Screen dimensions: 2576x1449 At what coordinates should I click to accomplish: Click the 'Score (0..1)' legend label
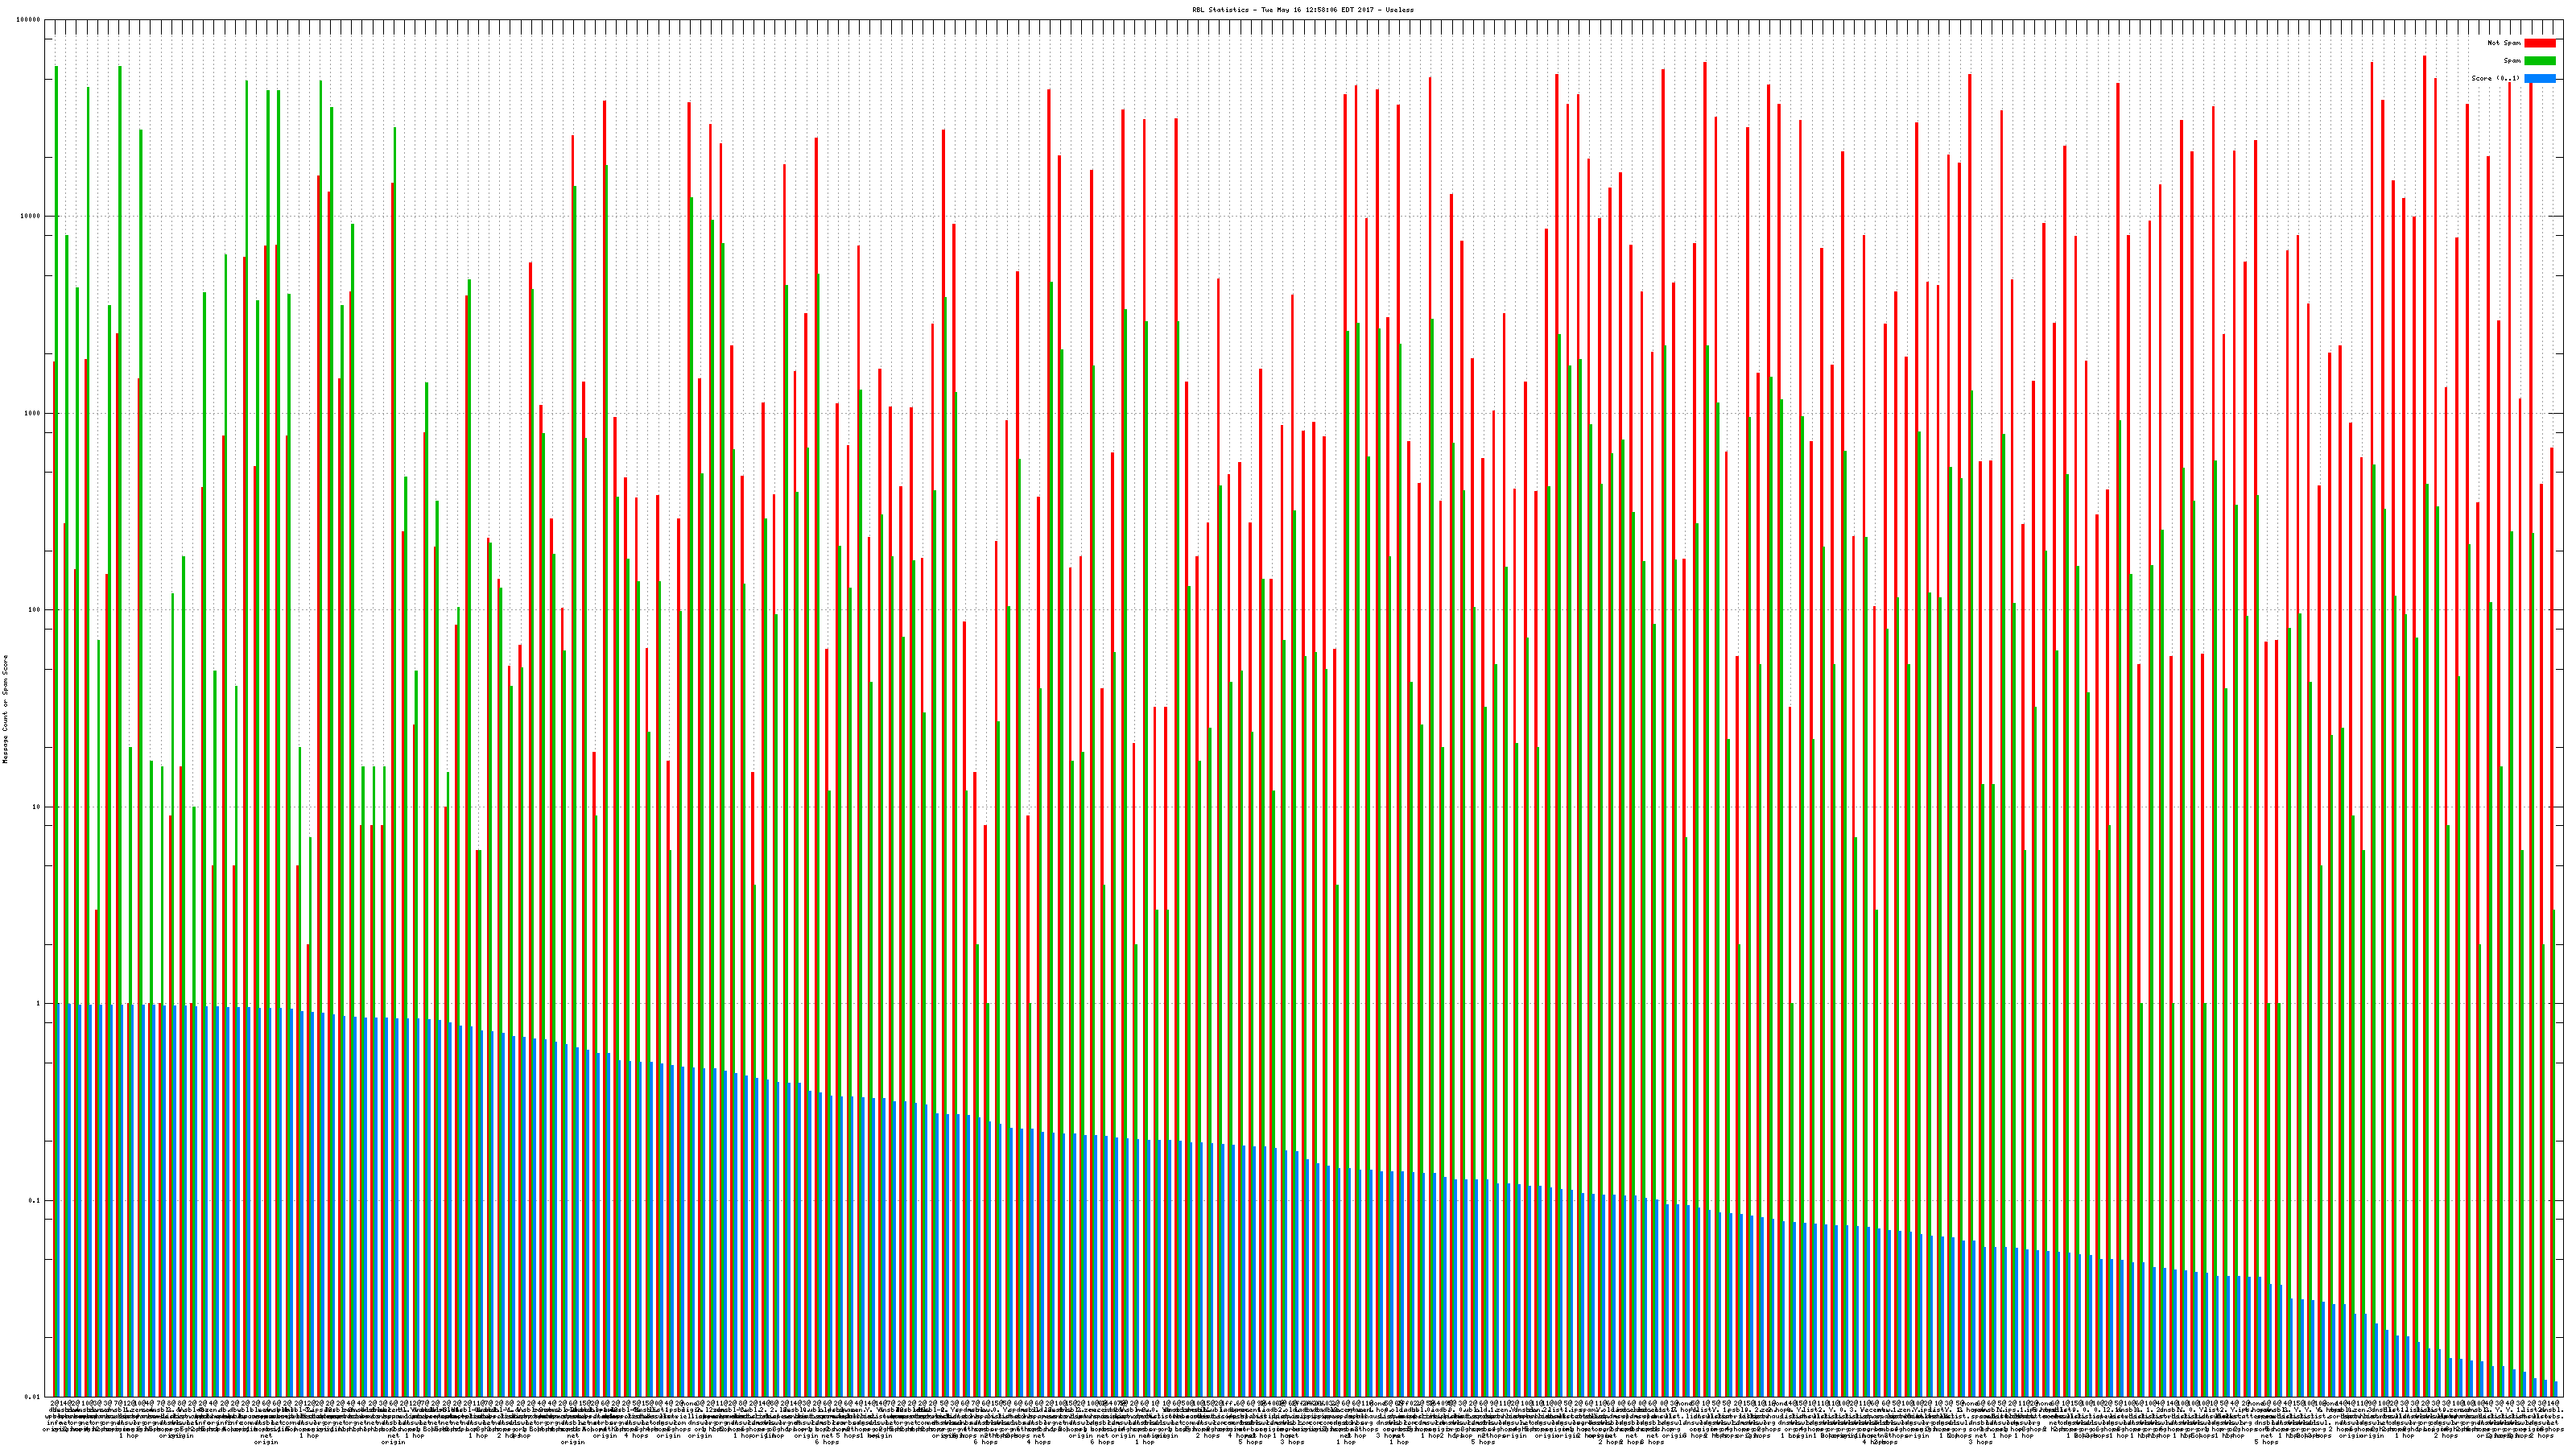(2496, 78)
